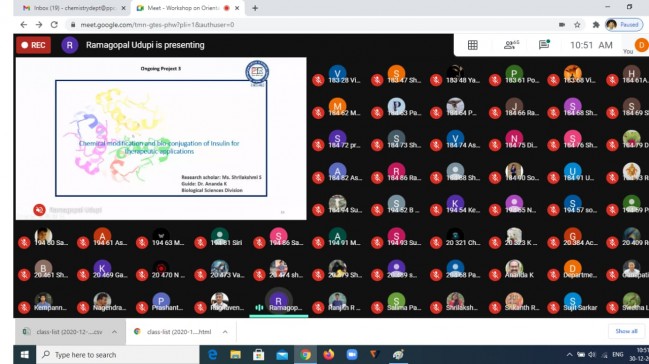Click the muted mic icon for 20 321 Ch...
Screen dimensions: 649x364
(x=436, y=242)
